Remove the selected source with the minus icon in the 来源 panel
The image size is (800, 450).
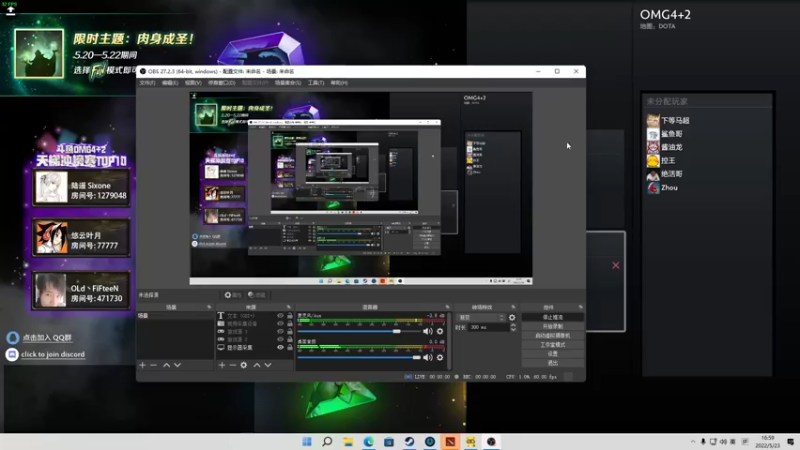(233, 365)
